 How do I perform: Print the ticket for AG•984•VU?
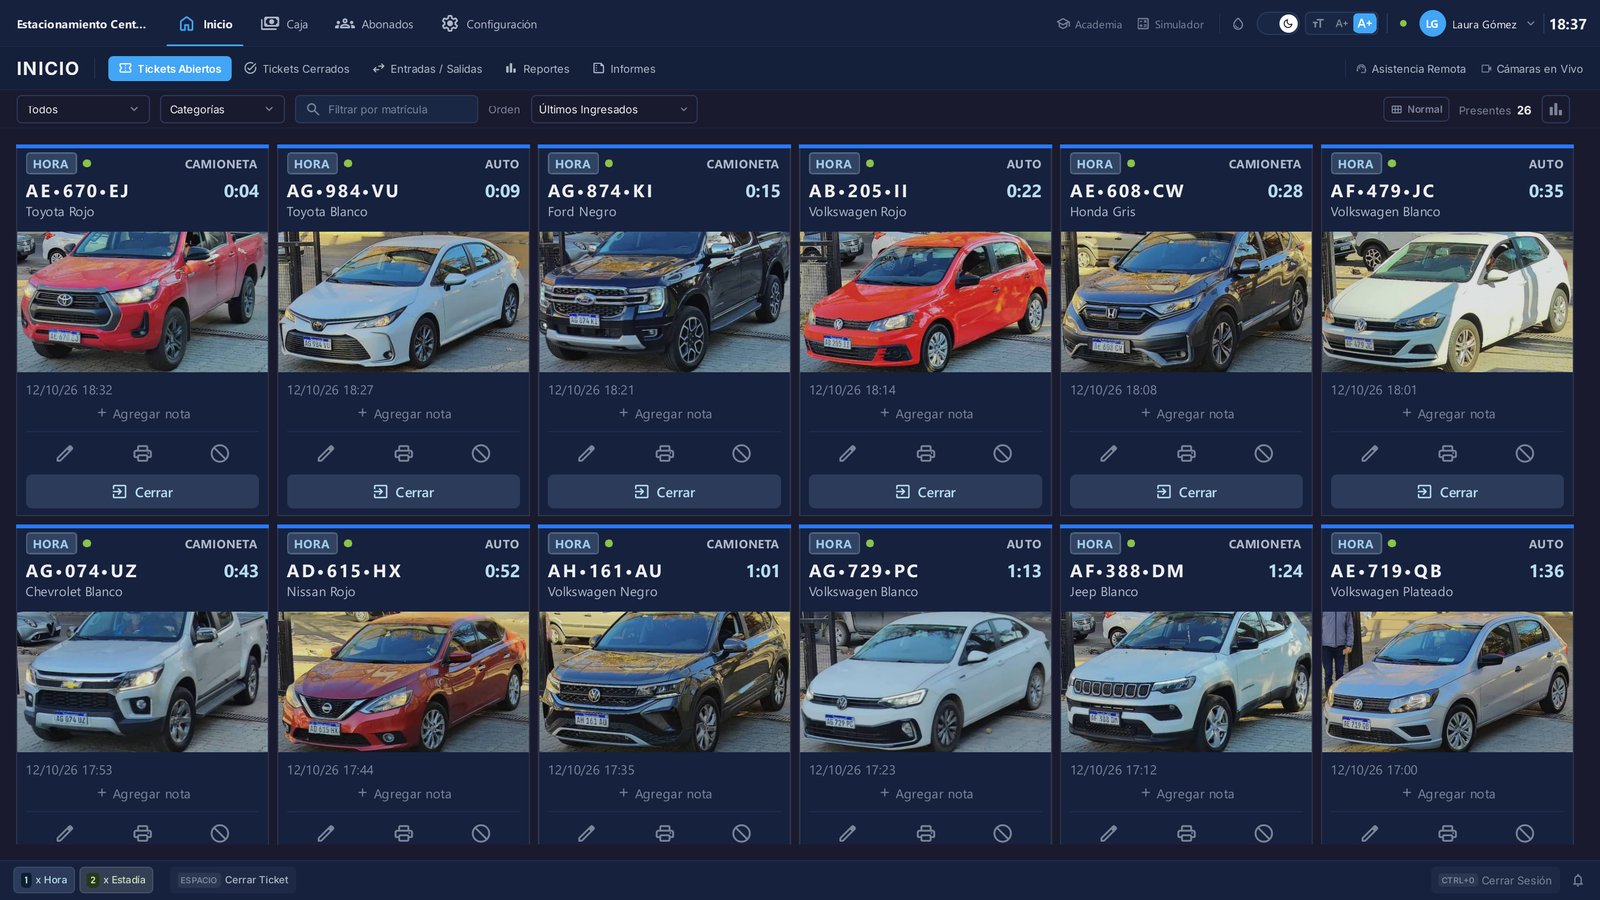[404, 454]
